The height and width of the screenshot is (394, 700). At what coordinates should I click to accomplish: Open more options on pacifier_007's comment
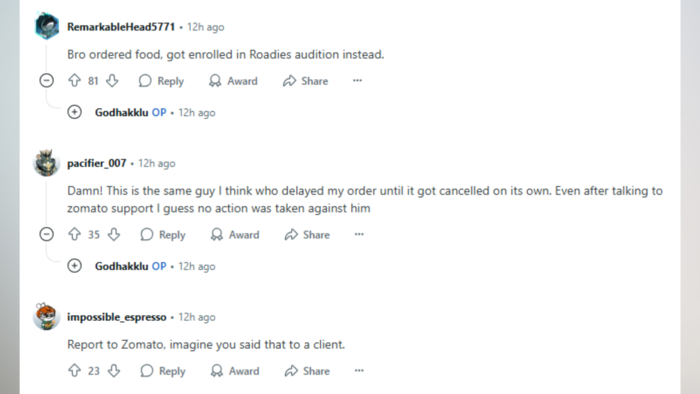point(359,234)
